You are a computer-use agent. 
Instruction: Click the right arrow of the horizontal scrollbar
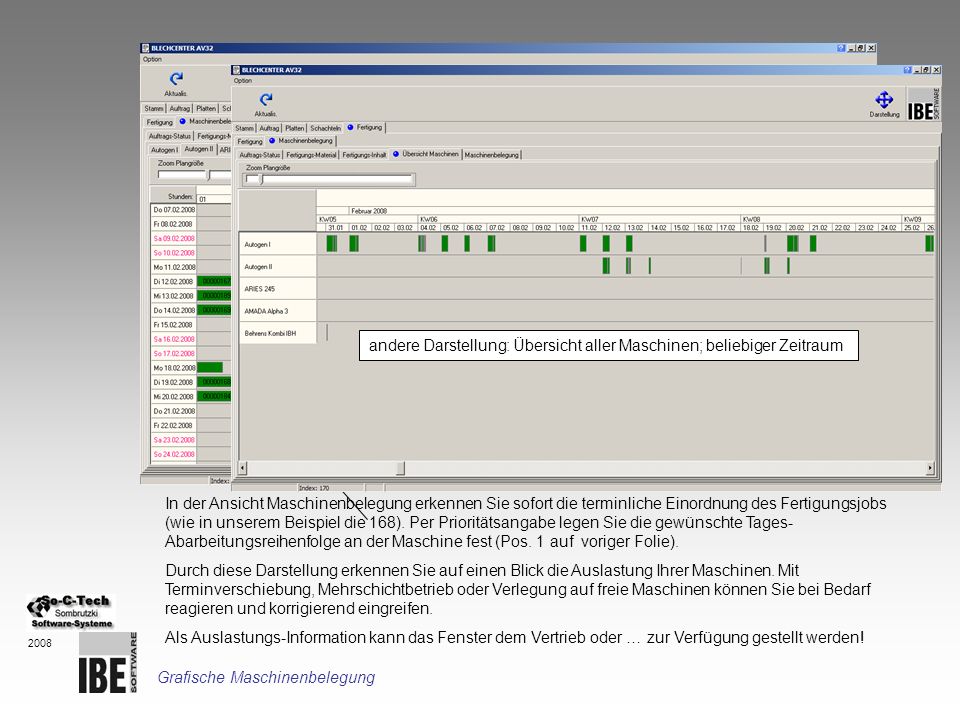[930, 468]
